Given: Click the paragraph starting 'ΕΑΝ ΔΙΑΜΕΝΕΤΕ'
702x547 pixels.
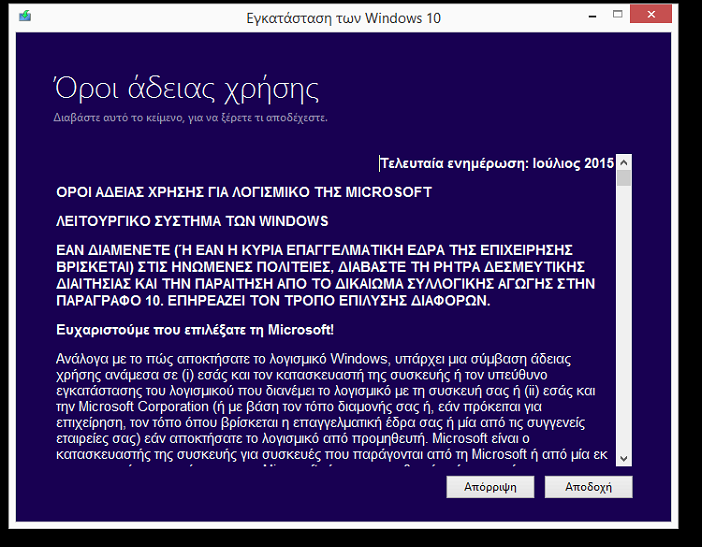Looking at the screenshot, I should tap(325, 275).
